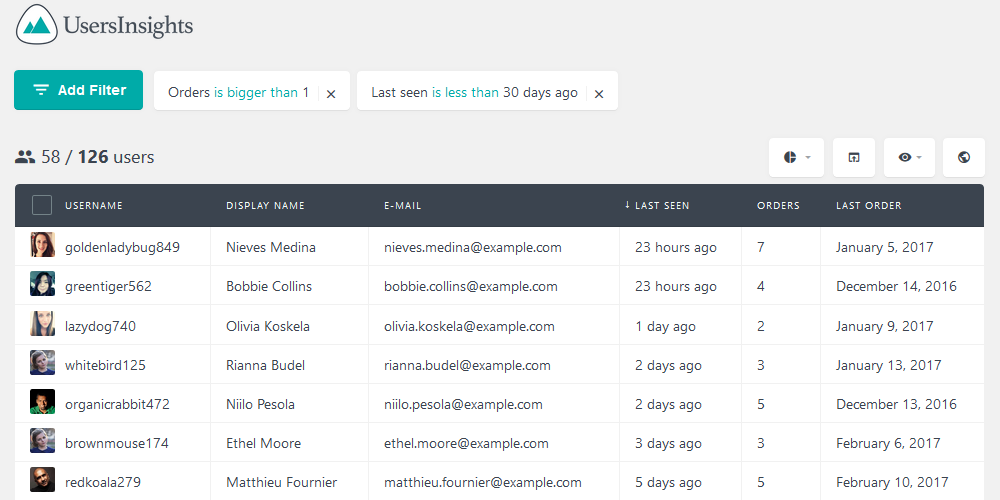Toggle the select all users checkbox
The width and height of the screenshot is (1000, 500).
42,205
